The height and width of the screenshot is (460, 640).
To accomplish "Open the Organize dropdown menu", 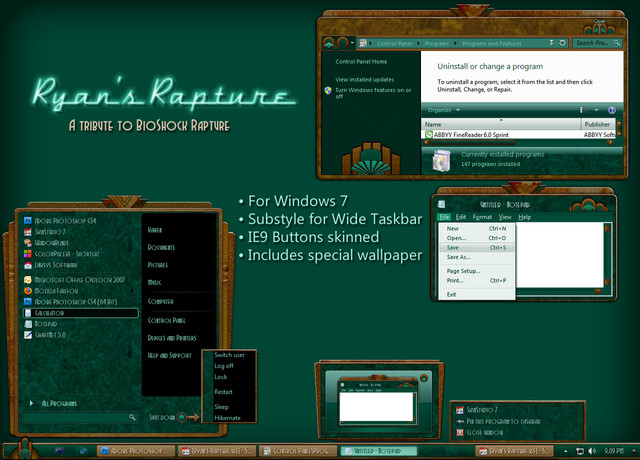I will [x=444, y=110].
